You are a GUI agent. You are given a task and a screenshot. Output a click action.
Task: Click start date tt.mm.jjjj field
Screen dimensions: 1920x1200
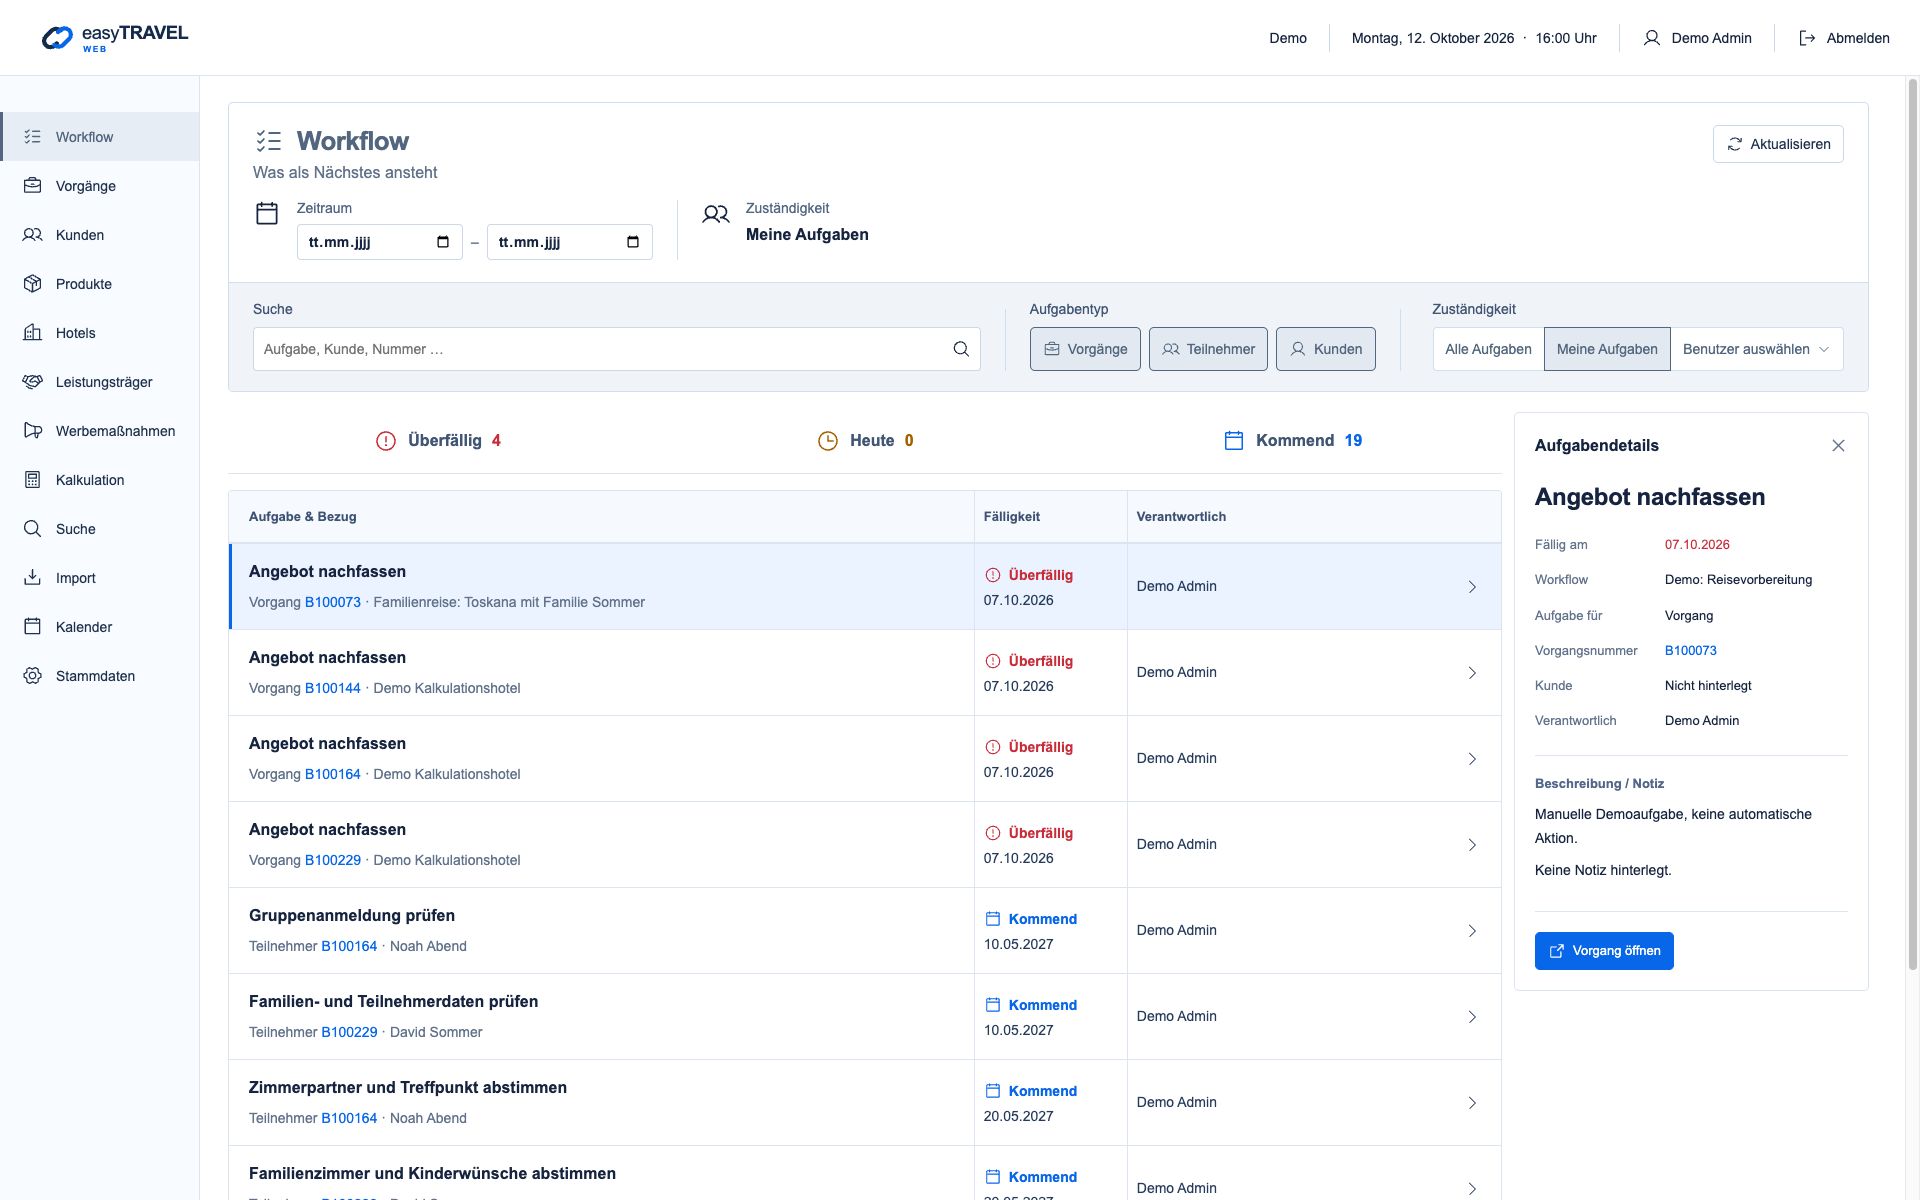click(x=379, y=242)
